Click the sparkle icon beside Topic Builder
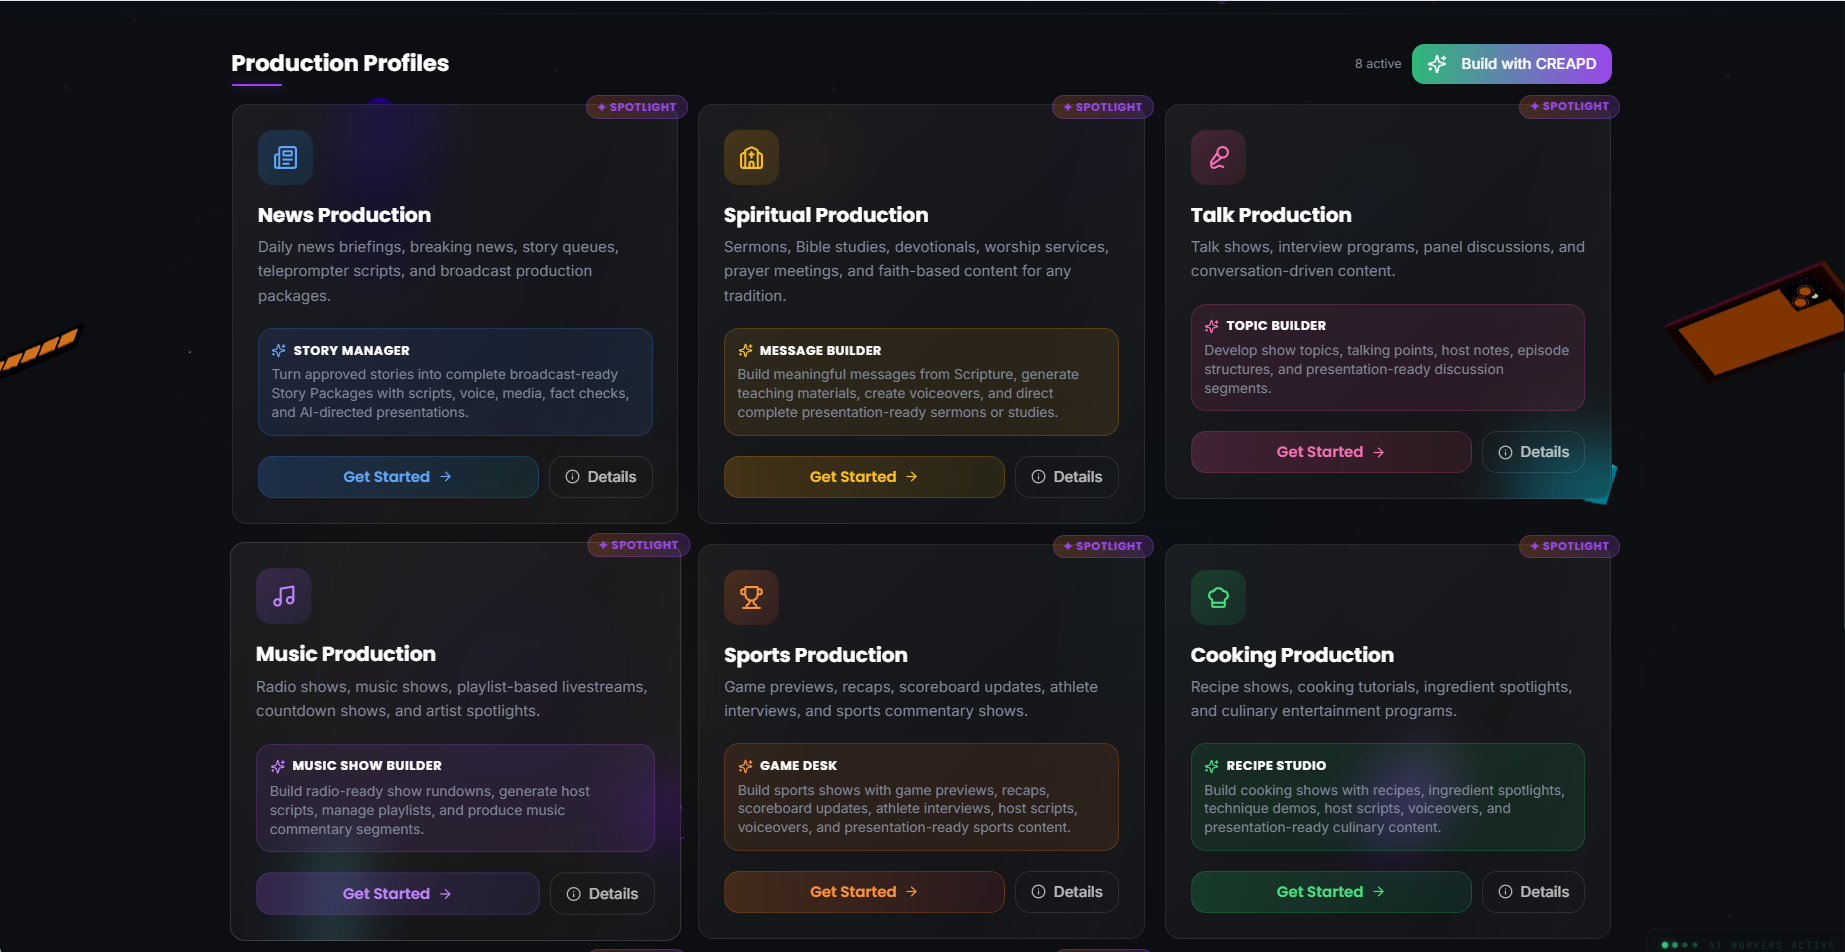 [x=1212, y=326]
